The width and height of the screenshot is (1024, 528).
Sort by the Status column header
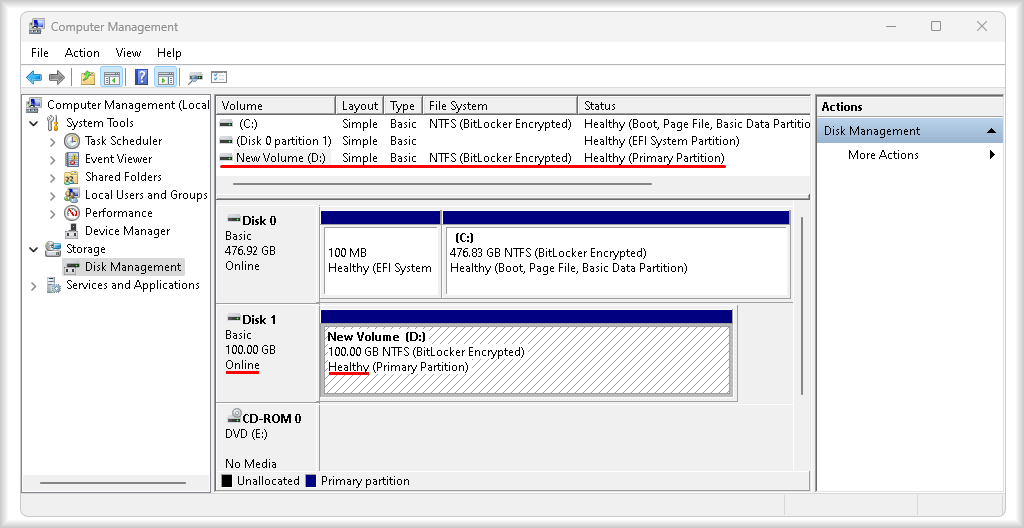click(x=694, y=105)
